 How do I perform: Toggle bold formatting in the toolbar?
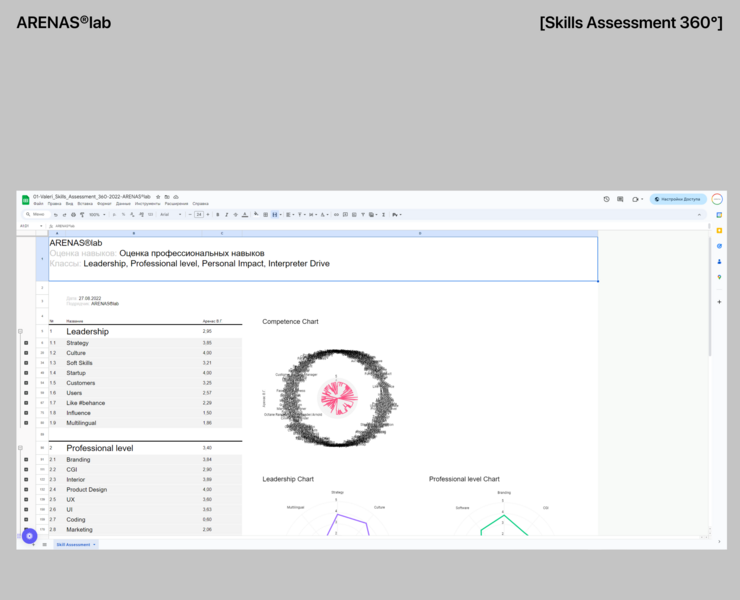(217, 214)
